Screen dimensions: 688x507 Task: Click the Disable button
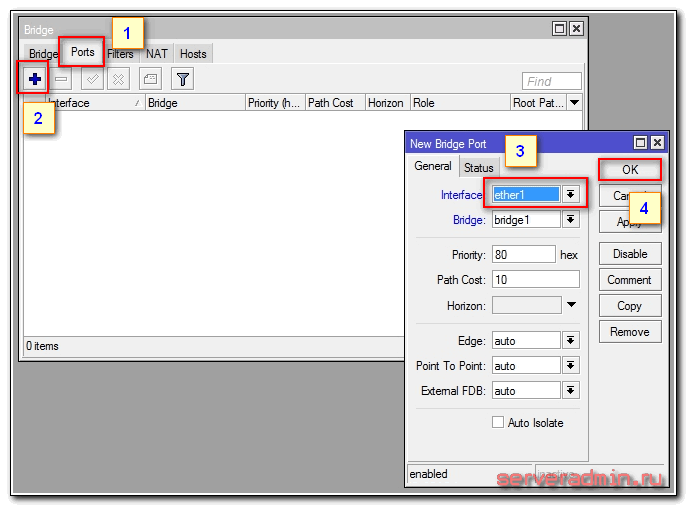coord(629,254)
